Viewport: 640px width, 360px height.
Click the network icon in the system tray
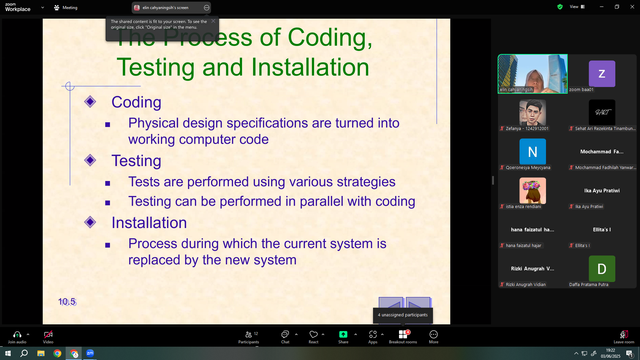point(584,353)
